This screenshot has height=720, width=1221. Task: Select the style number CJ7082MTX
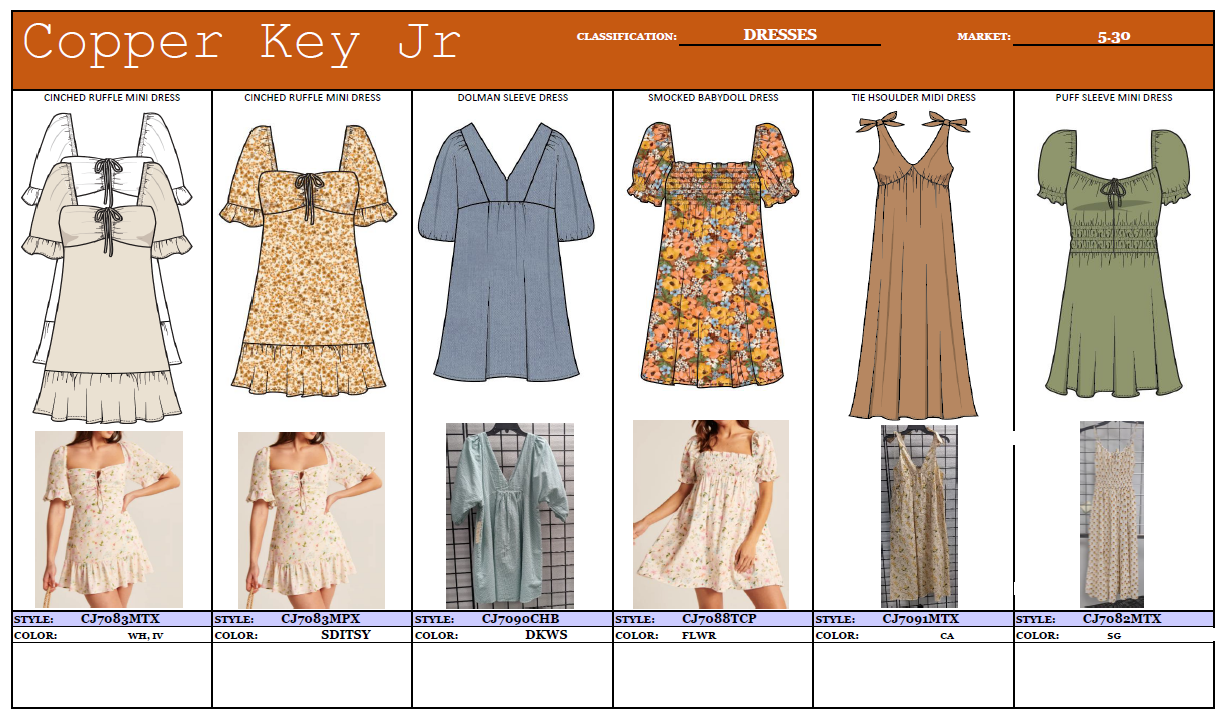coord(1122,619)
